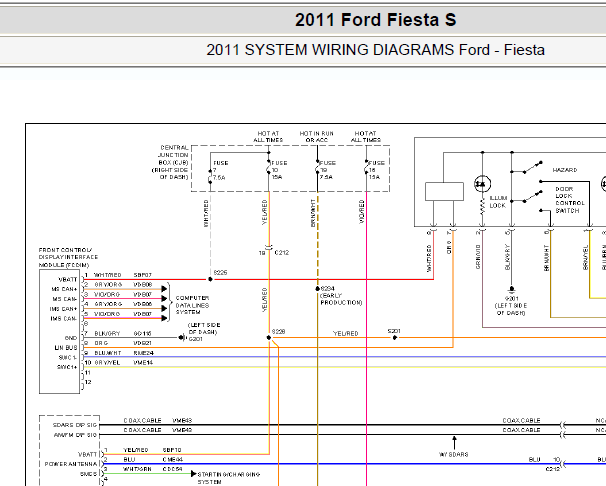This screenshot has width=606, height=486.
Task: Click the '2011 Ford Fiesta S' title
Action: tap(375, 20)
